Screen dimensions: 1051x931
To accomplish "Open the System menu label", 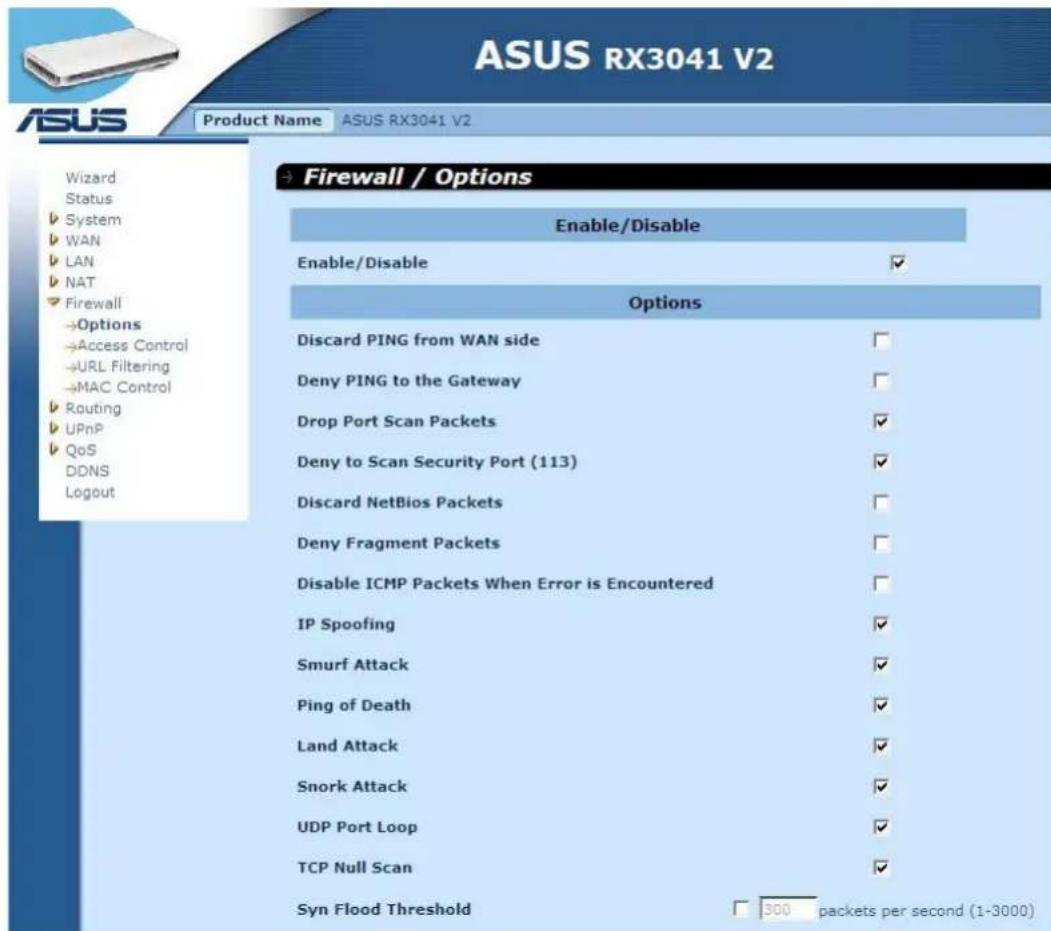I will (93, 220).
